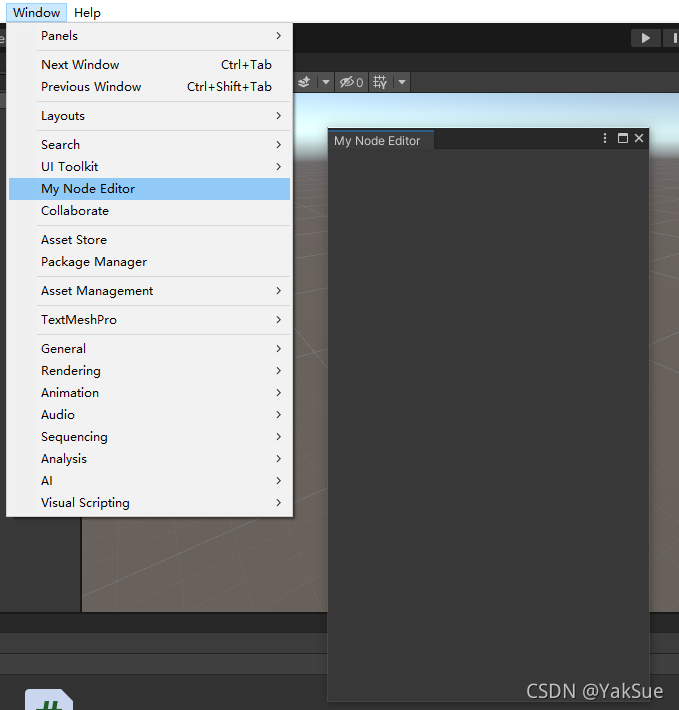
Task: Expand the Panels submenu
Action: [x=149, y=36]
